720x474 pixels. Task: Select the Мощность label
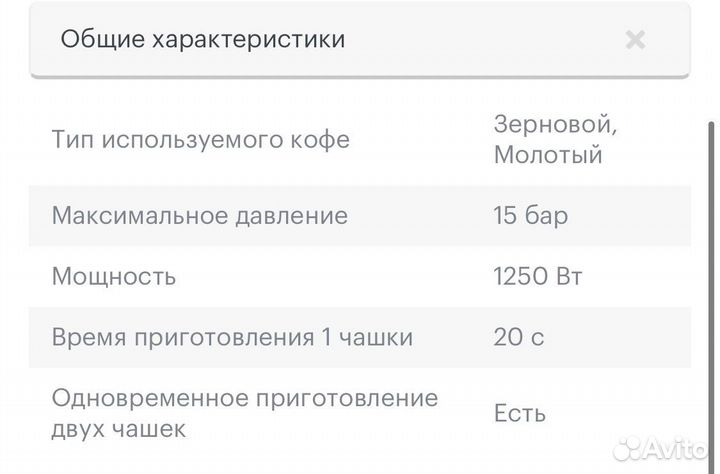(x=114, y=276)
